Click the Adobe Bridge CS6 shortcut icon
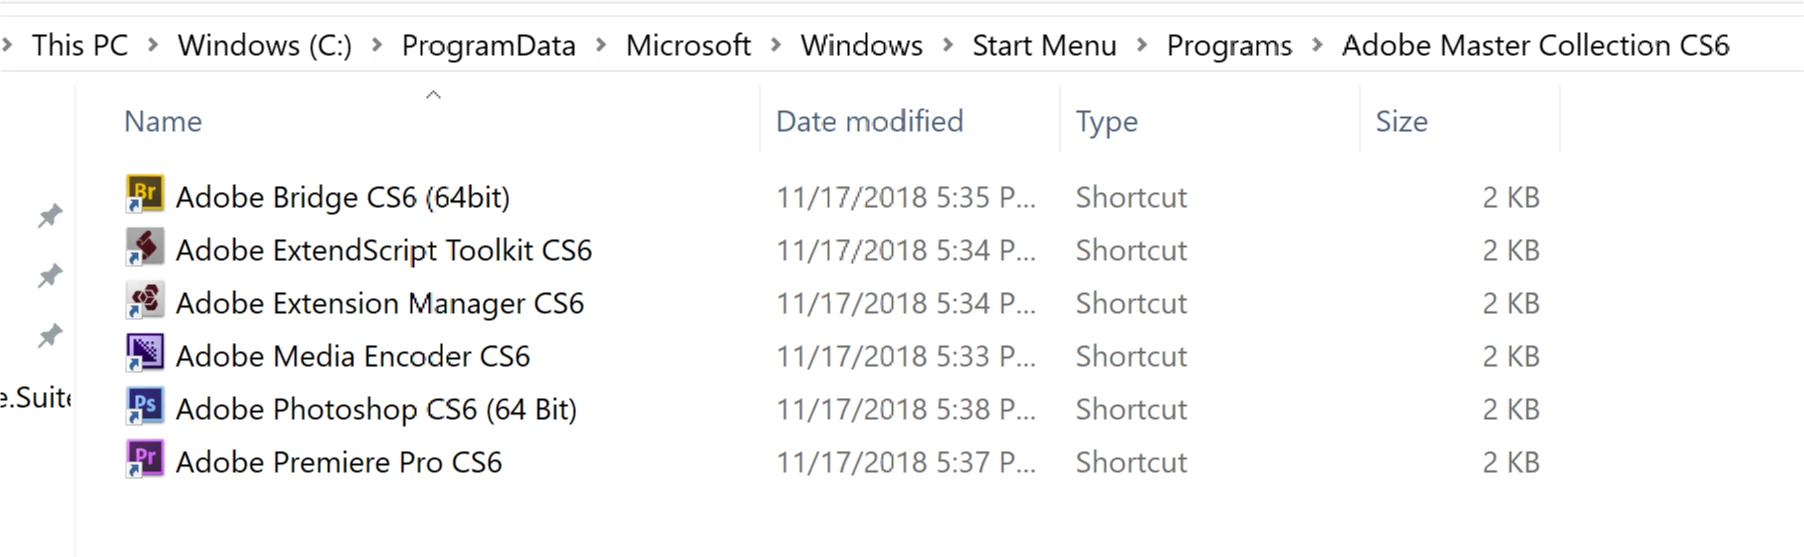Screen dimensions: 1804x557 145,195
